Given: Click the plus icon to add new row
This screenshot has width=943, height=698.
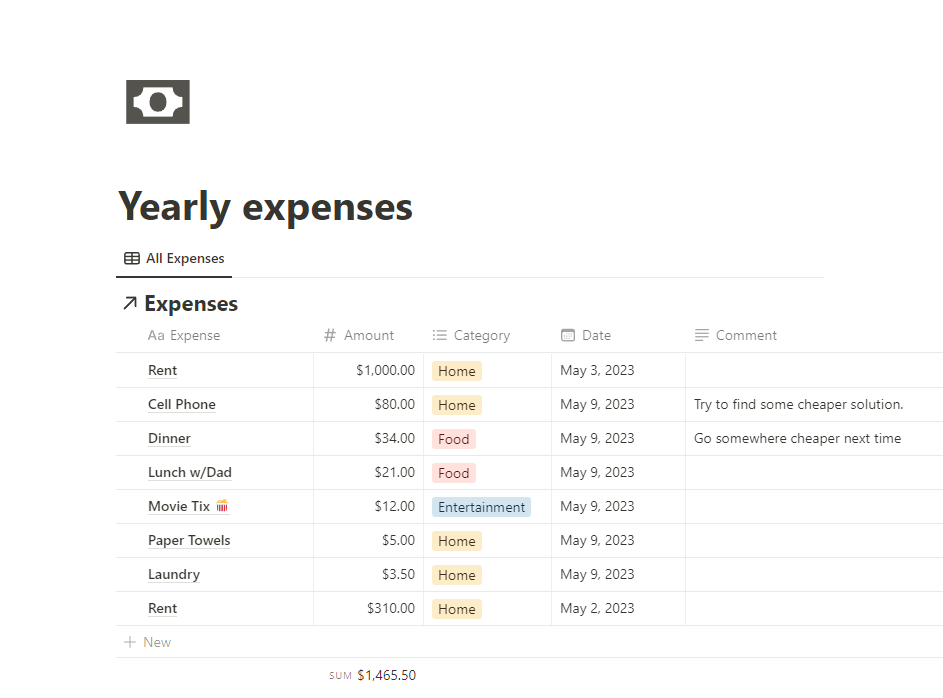Looking at the screenshot, I should point(129,642).
